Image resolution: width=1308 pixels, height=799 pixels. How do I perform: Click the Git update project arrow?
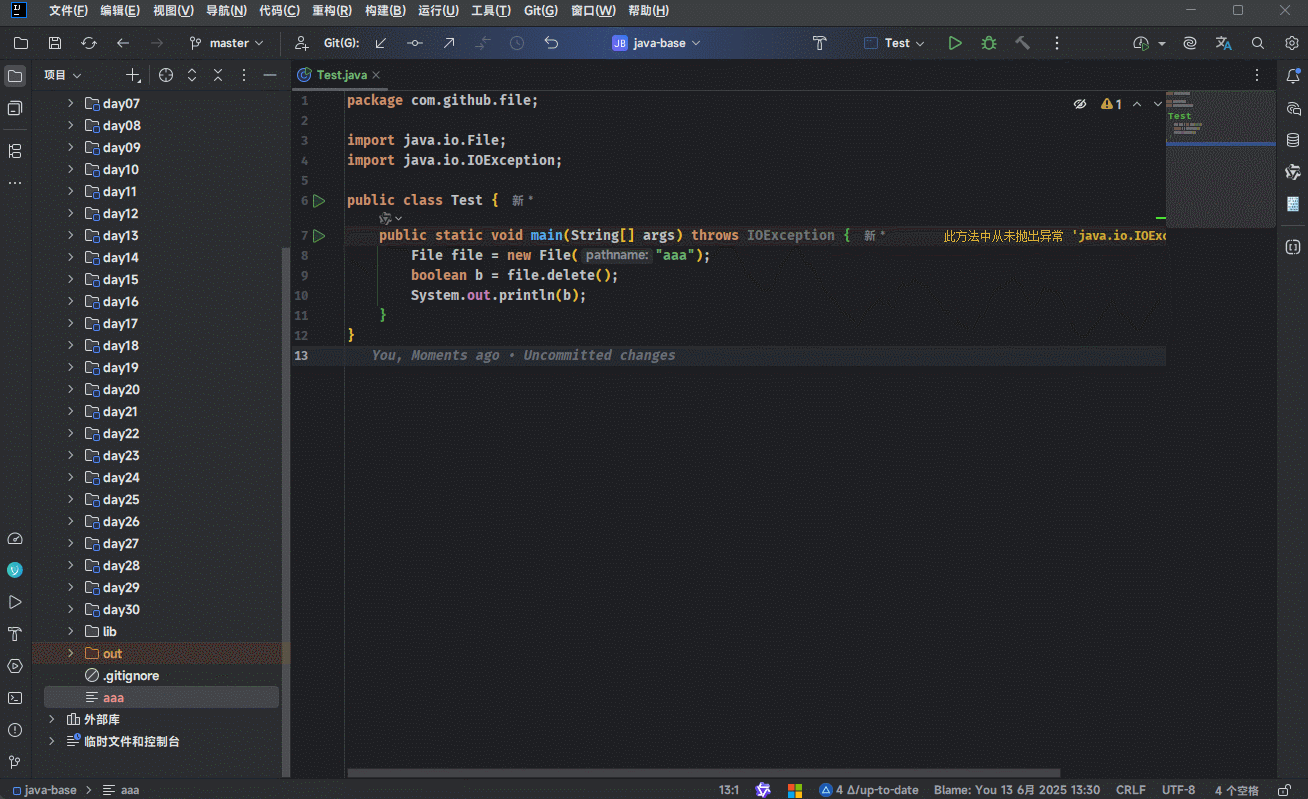click(x=380, y=43)
